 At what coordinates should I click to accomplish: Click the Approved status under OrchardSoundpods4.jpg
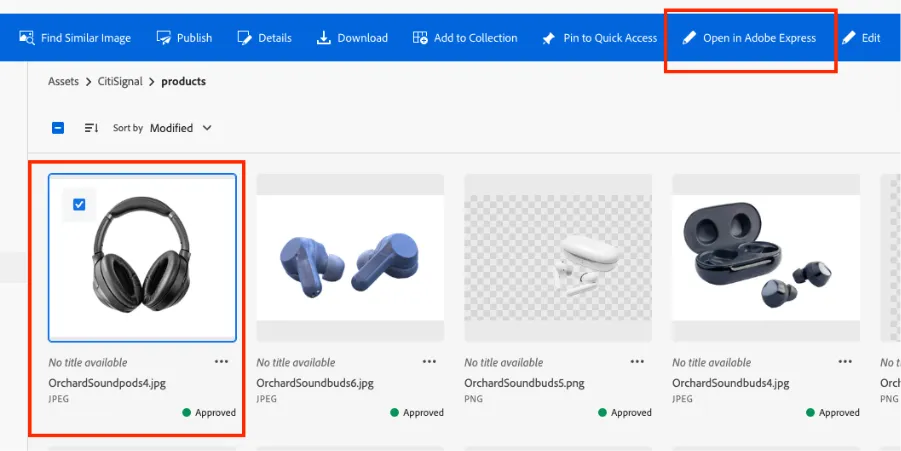click(x=209, y=413)
